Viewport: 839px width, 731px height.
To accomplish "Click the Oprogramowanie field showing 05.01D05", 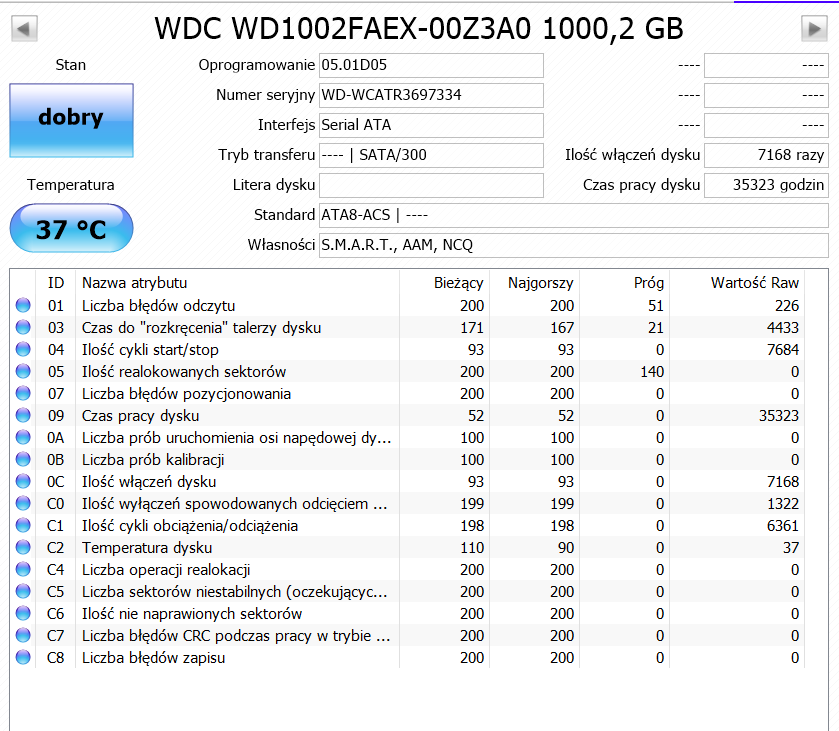I will (x=431, y=65).
